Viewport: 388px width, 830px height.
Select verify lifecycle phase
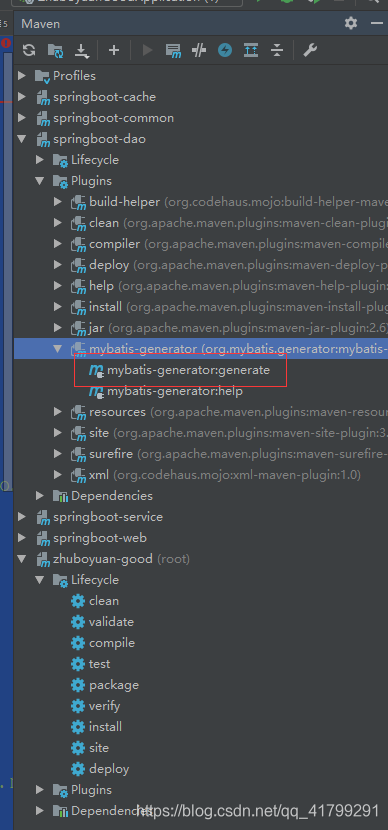(104, 706)
